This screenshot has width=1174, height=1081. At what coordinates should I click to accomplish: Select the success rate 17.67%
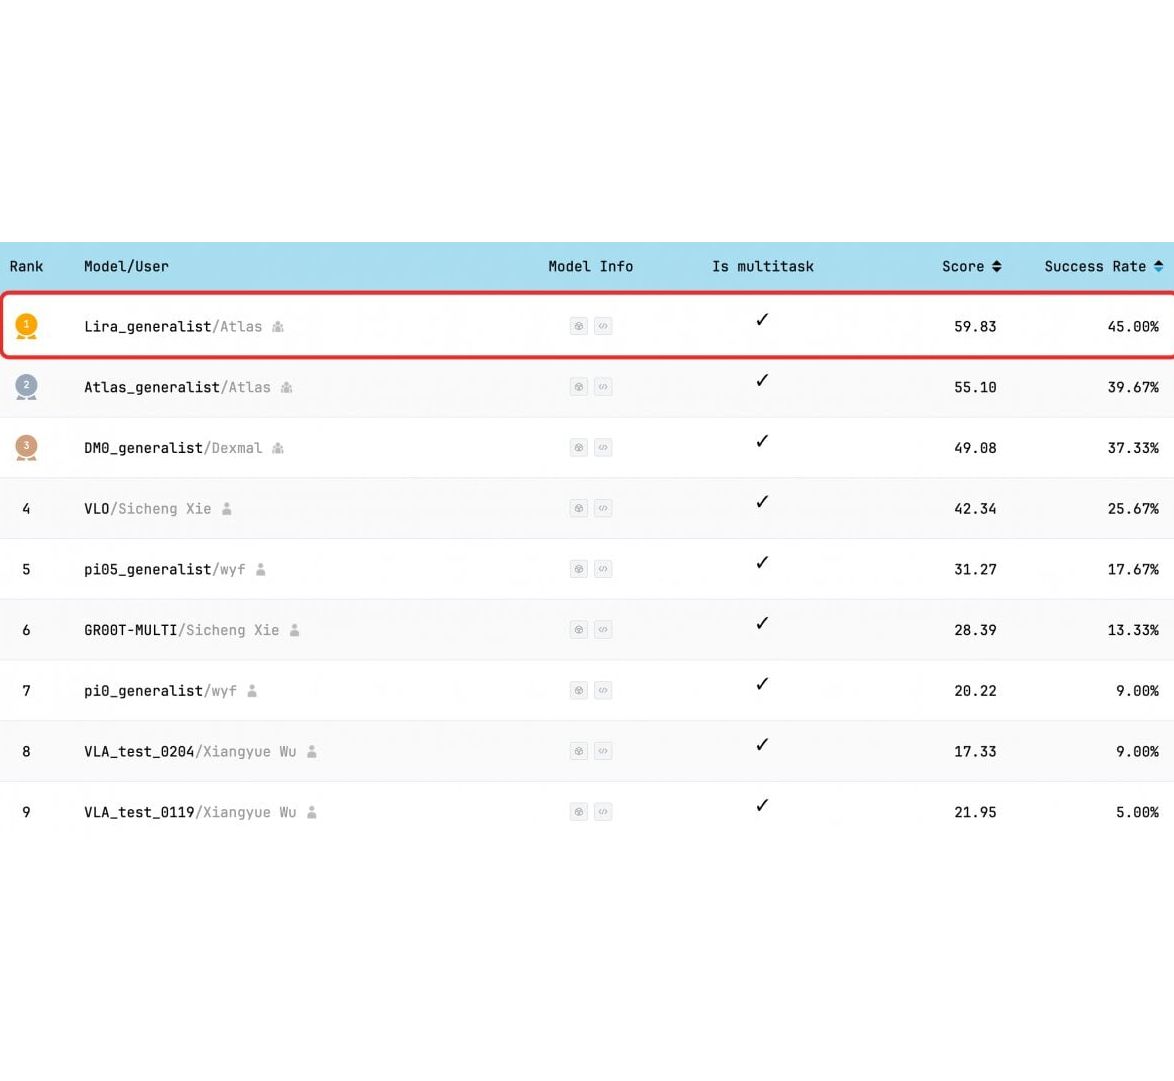[1133, 569]
